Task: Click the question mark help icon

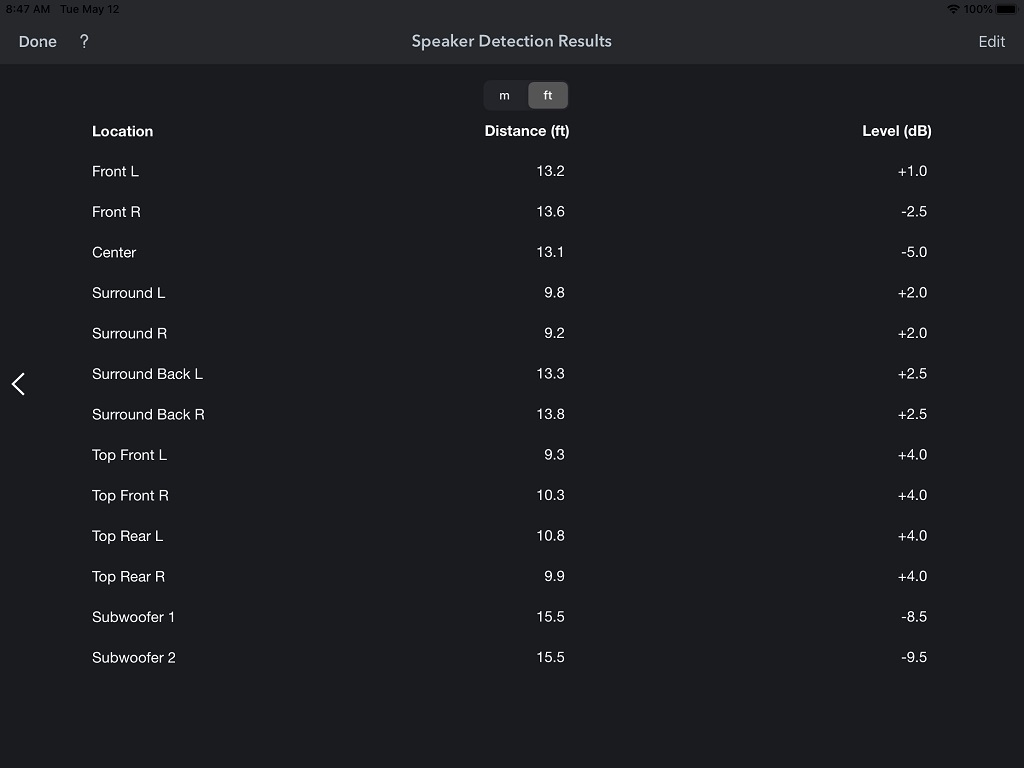Action: pos(84,41)
